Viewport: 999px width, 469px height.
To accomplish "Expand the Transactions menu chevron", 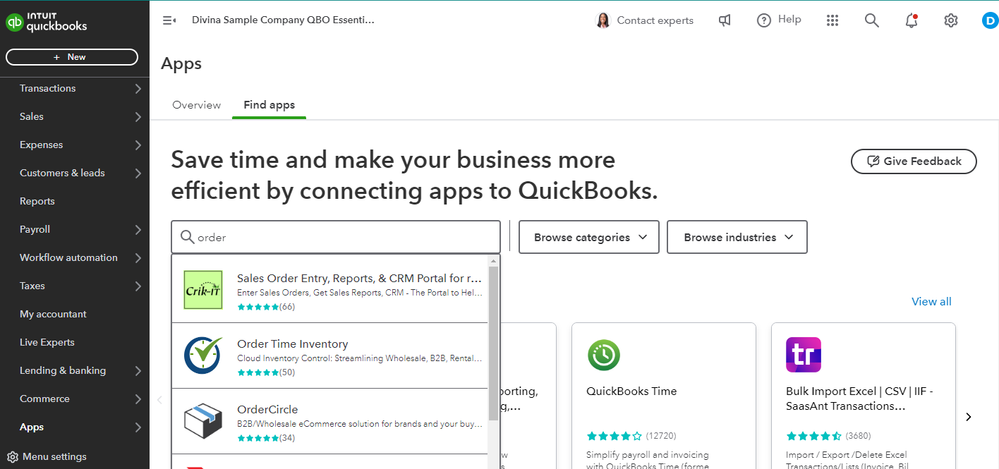I will pyautogui.click(x=138, y=89).
